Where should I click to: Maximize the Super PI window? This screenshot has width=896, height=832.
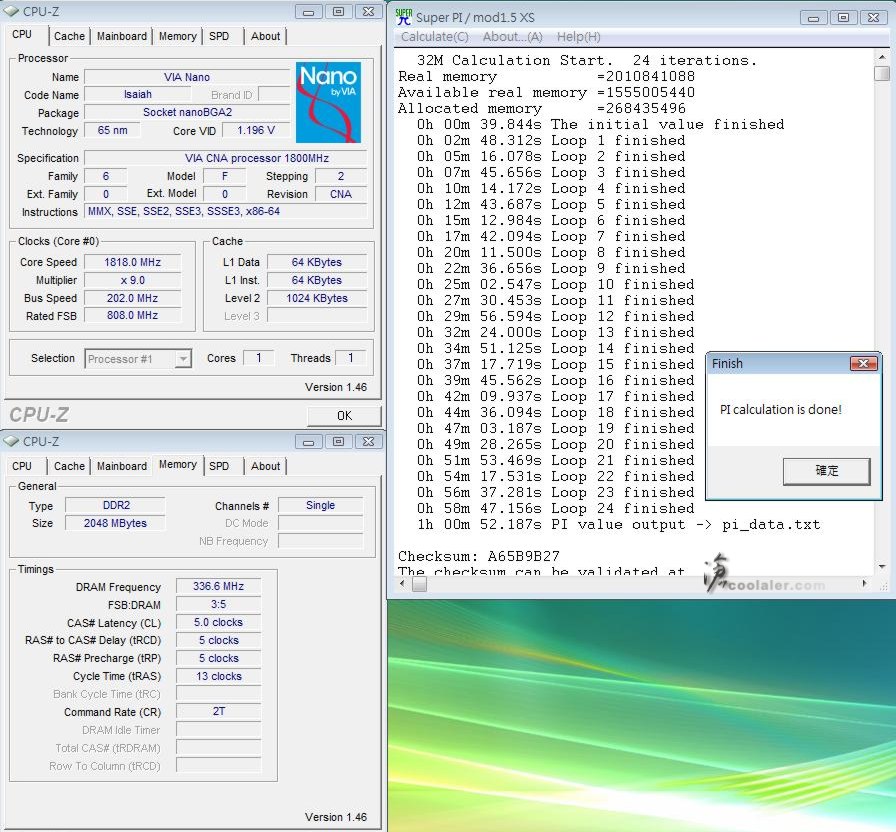point(843,18)
